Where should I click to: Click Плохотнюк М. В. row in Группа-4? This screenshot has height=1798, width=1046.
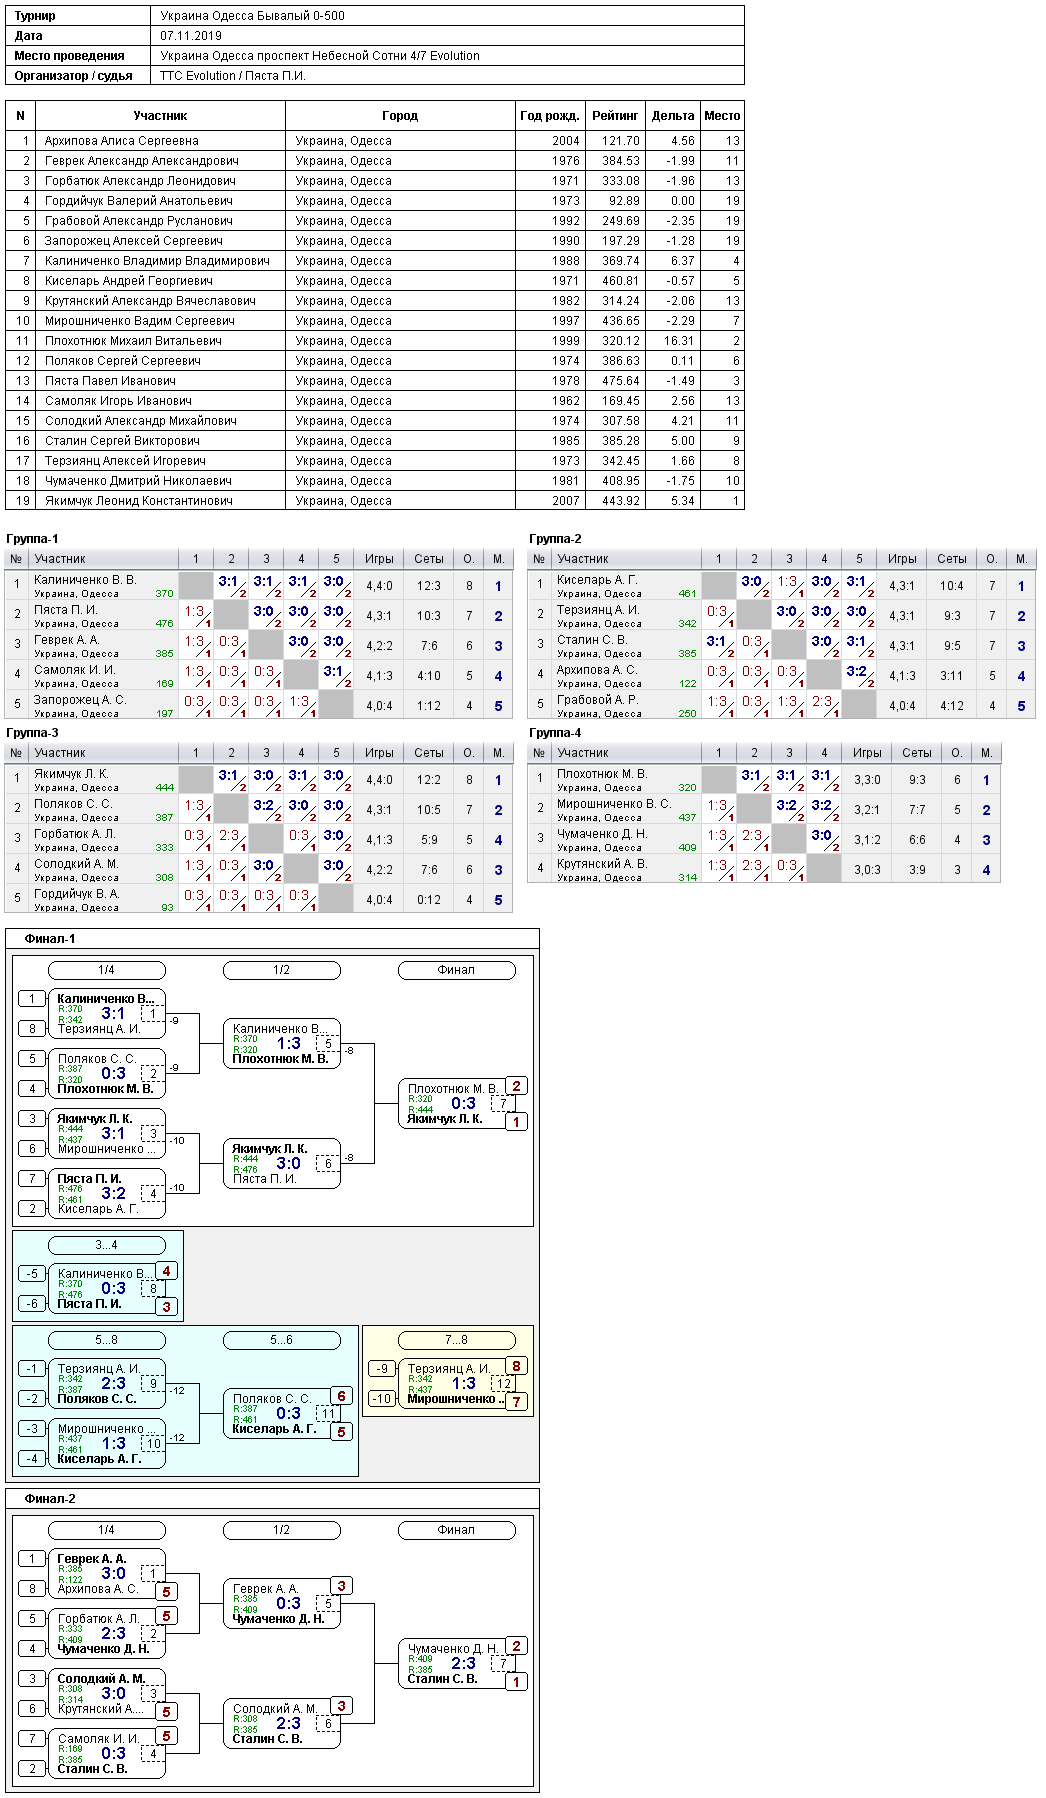pos(764,780)
